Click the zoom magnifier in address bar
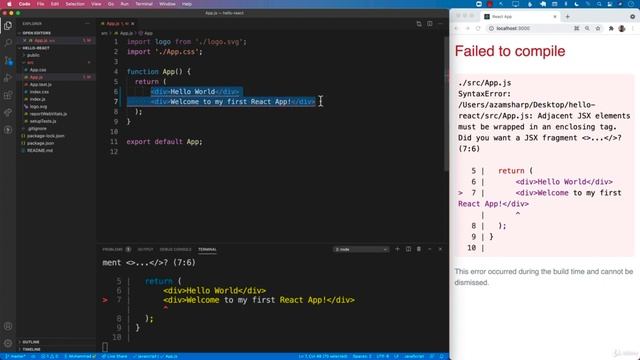This screenshot has width=640, height=360. pyautogui.click(x=587, y=29)
